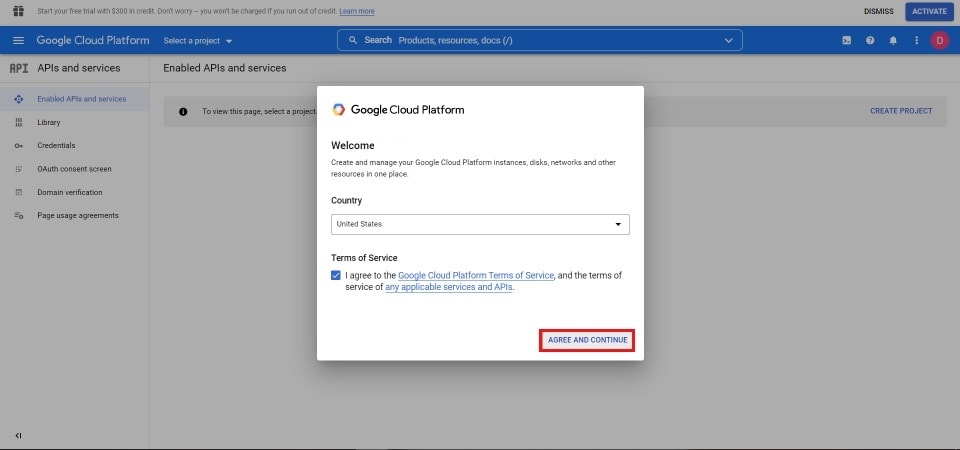Click the API logo icon in sidebar
Viewport: 960px width, 450px height.
pos(19,68)
